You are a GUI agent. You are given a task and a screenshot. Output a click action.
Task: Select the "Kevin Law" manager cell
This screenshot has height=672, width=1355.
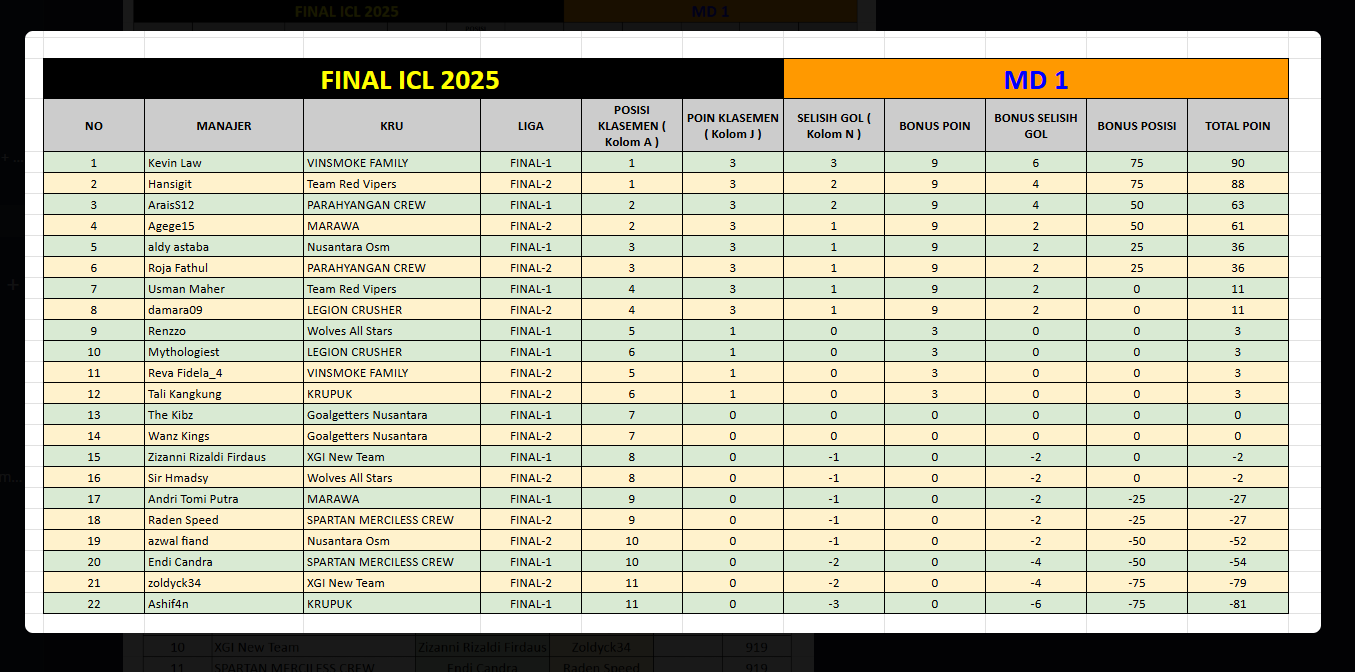224,163
